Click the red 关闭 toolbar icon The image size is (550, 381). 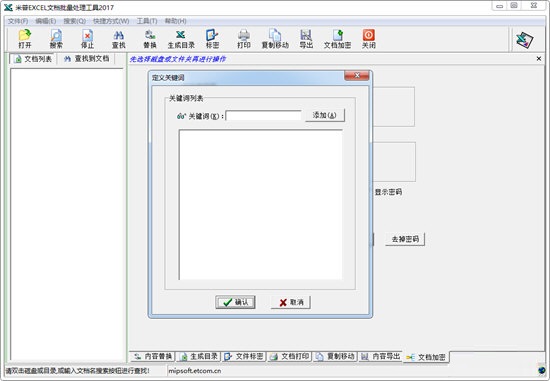[369, 39]
